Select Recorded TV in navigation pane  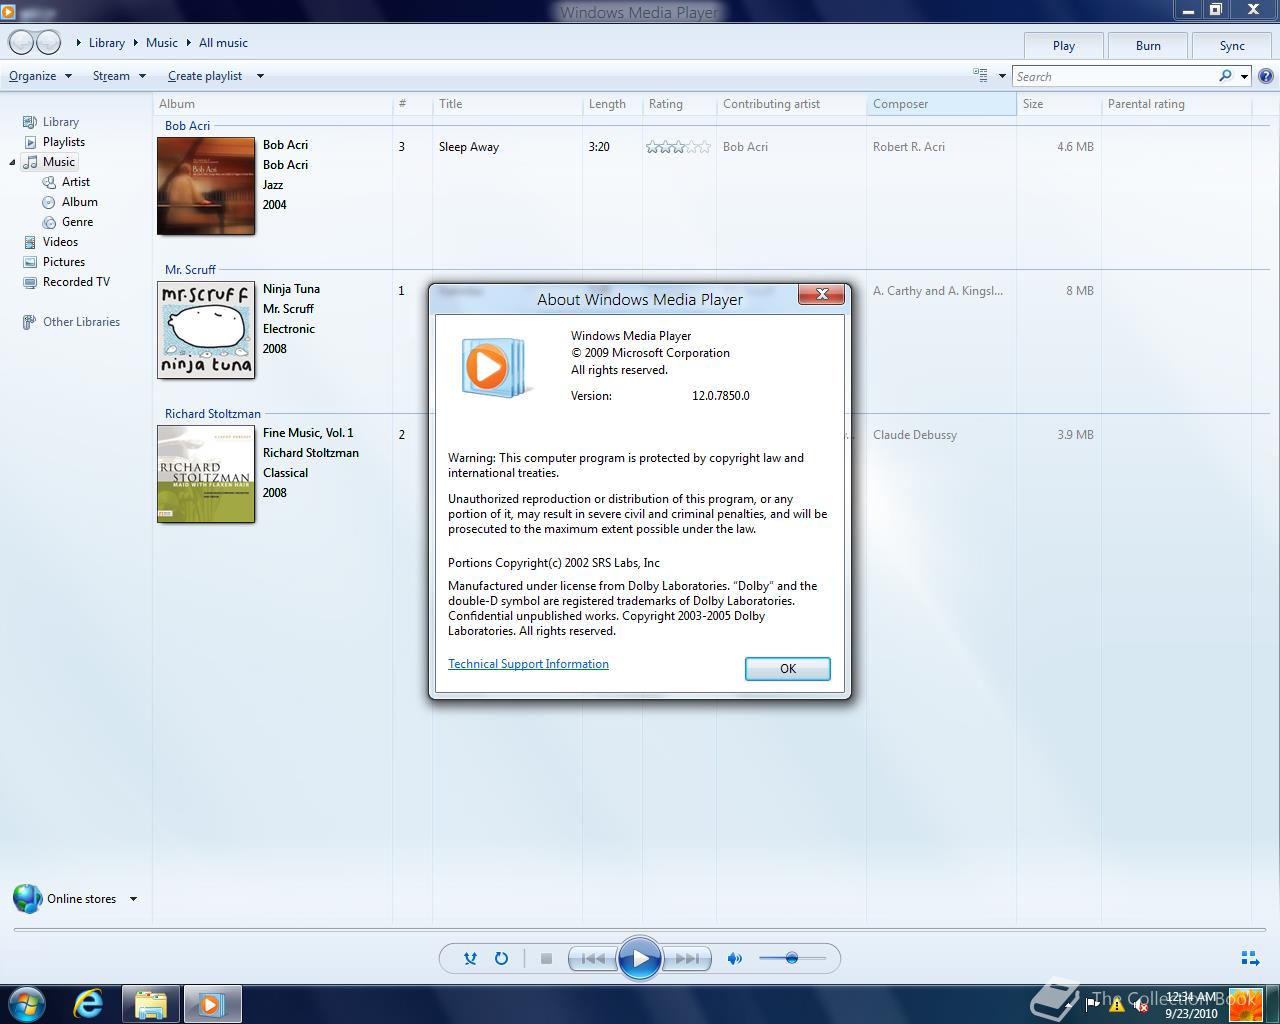tap(76, 282)
